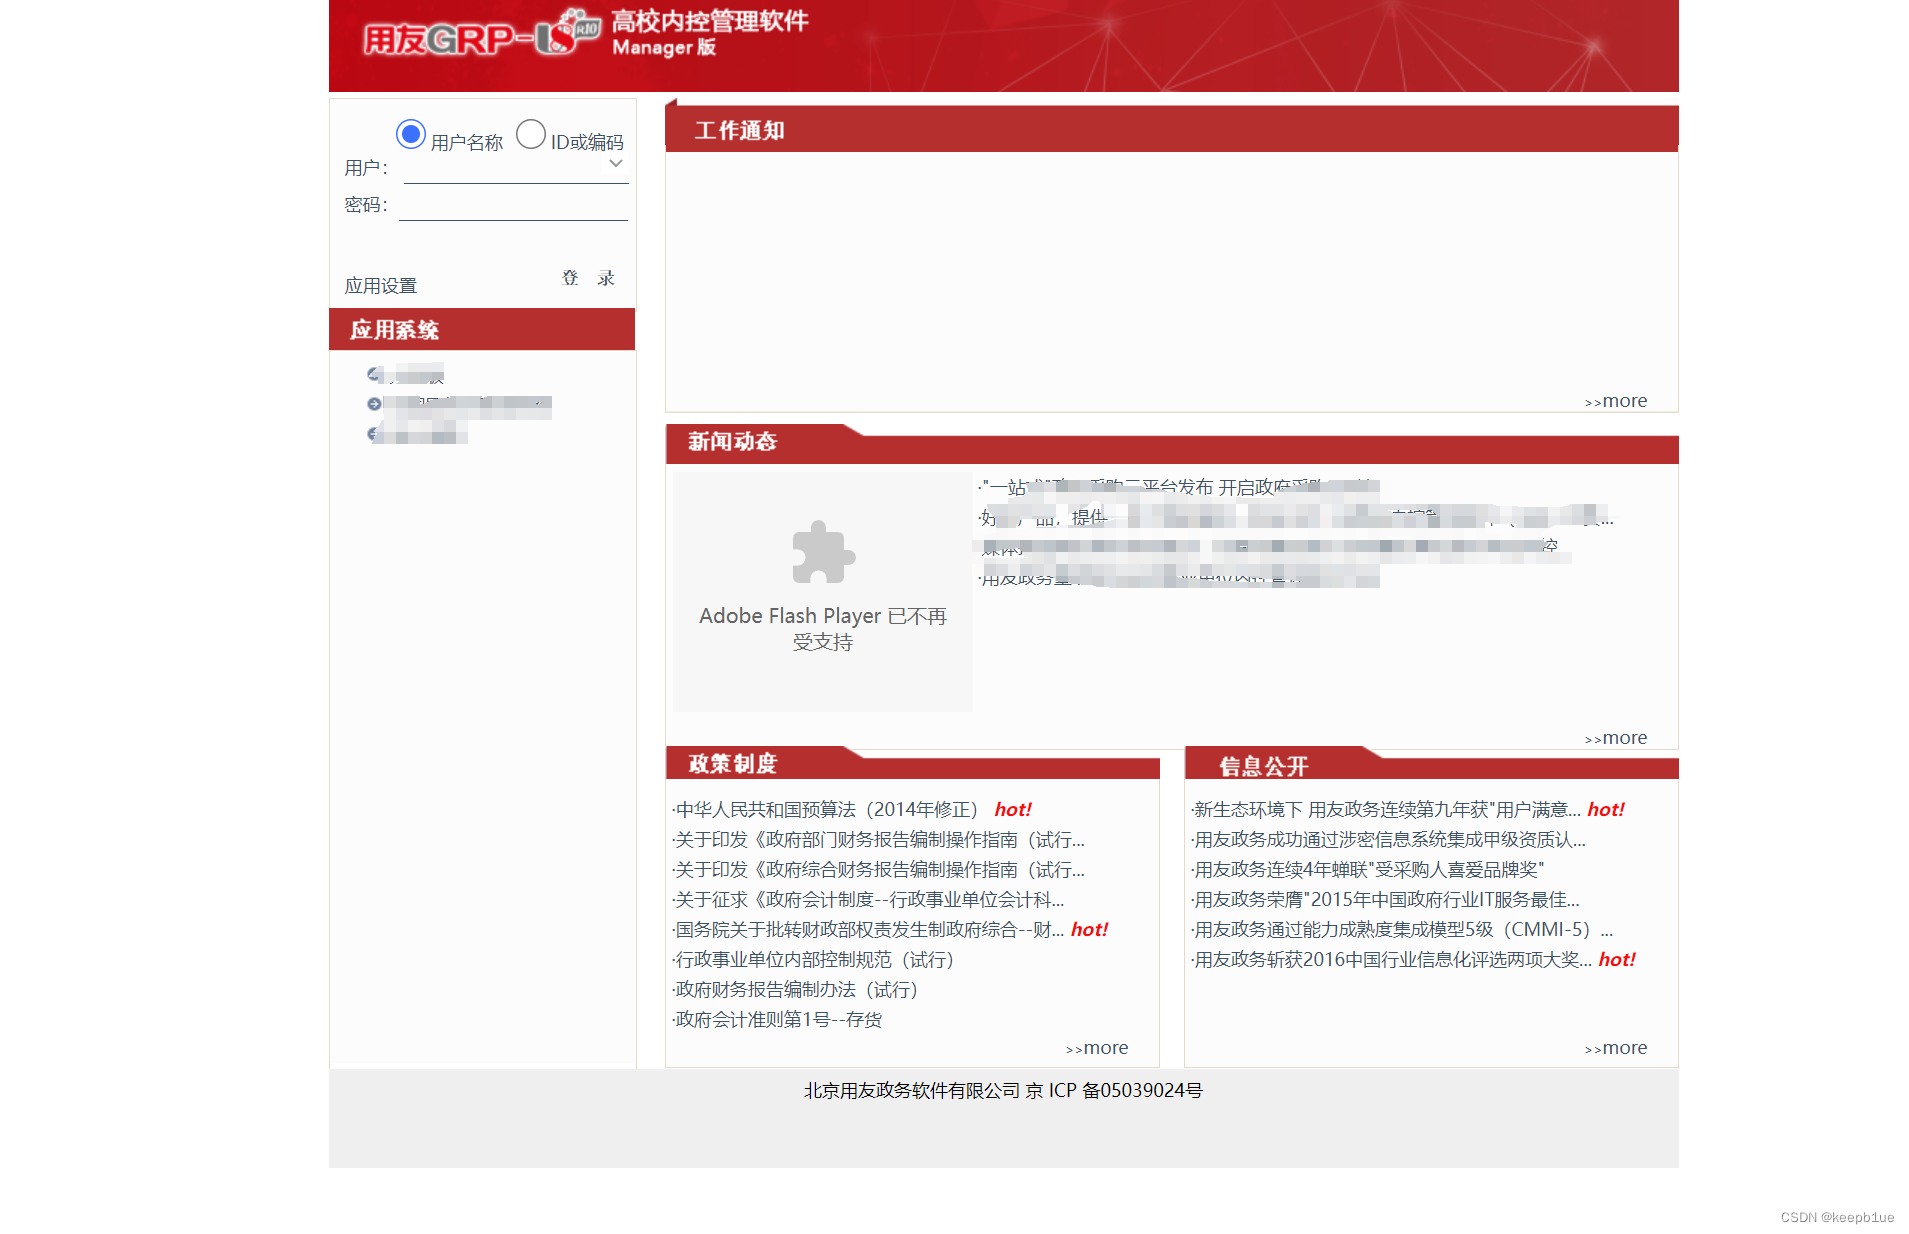Click the >>more link under 信息公开
Image resolution: width=1909 pixels, height=1234 pixels.
[1616, 1048]
